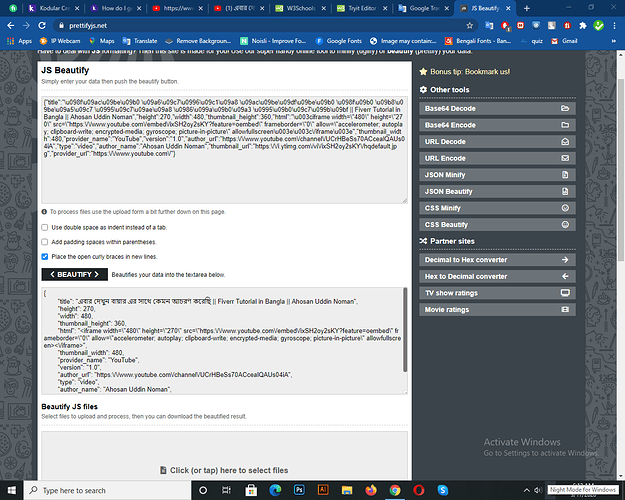Click the Bonus tip star icon
The image size is (625, 500).
[x=423, y=72]
